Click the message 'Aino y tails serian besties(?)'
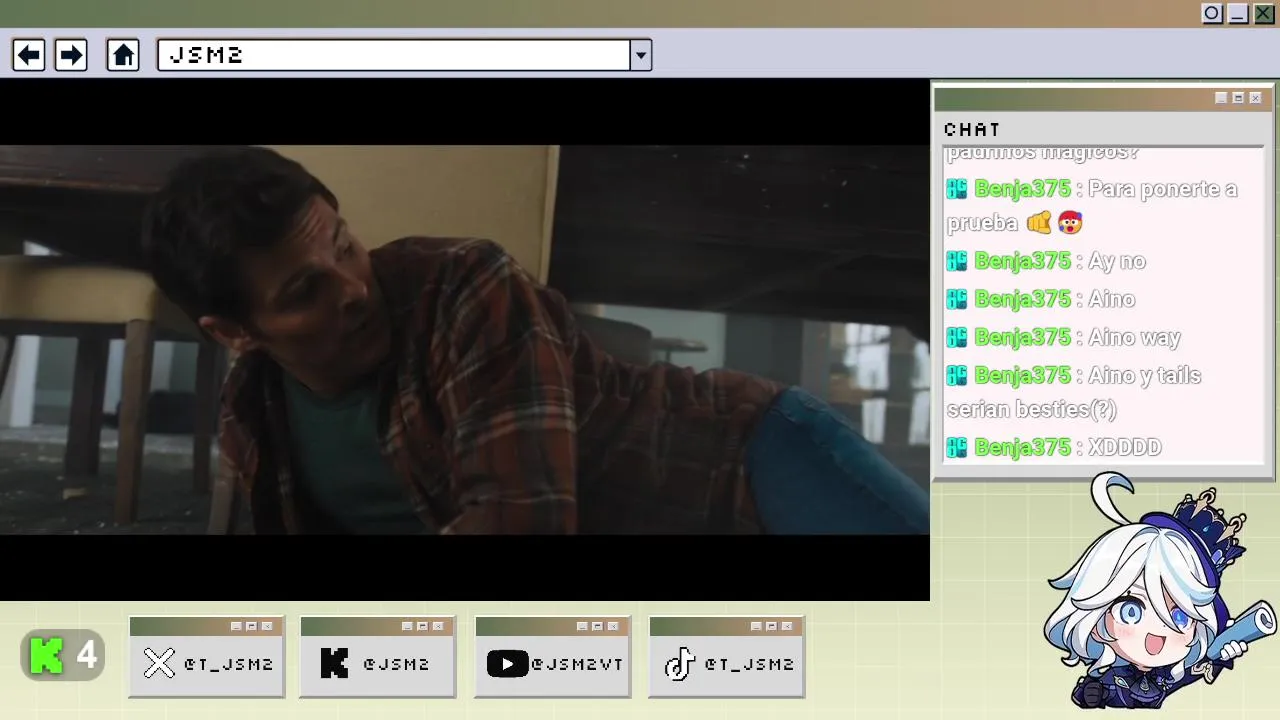1280x720 pixels. coord(1075,392)
